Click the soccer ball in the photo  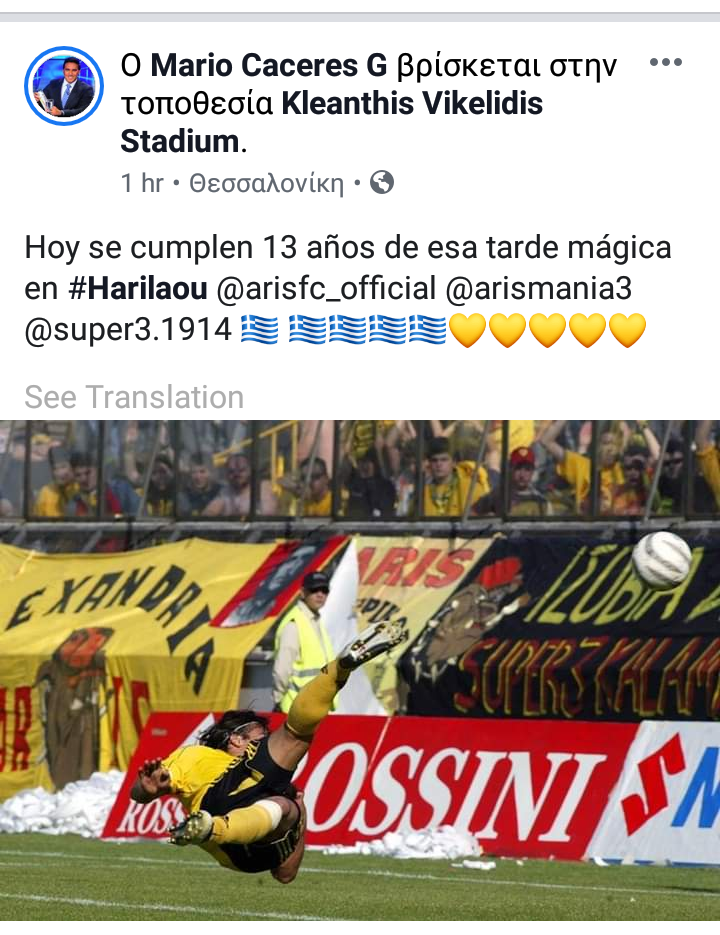pyautogui.click(x=662, y=561)
